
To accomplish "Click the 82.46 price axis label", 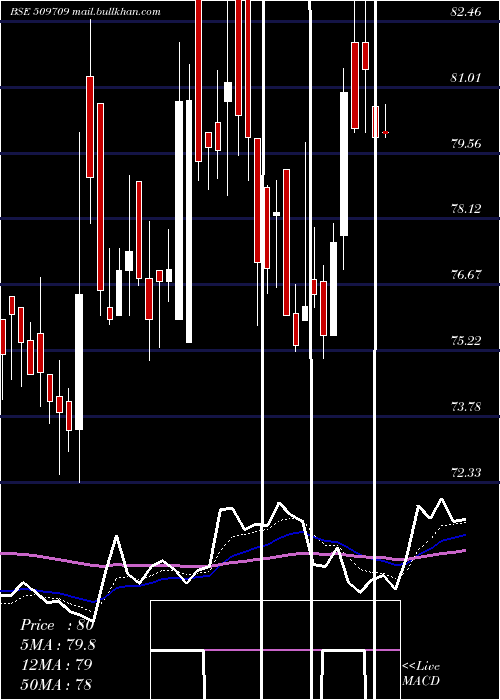I will (466, 12).
